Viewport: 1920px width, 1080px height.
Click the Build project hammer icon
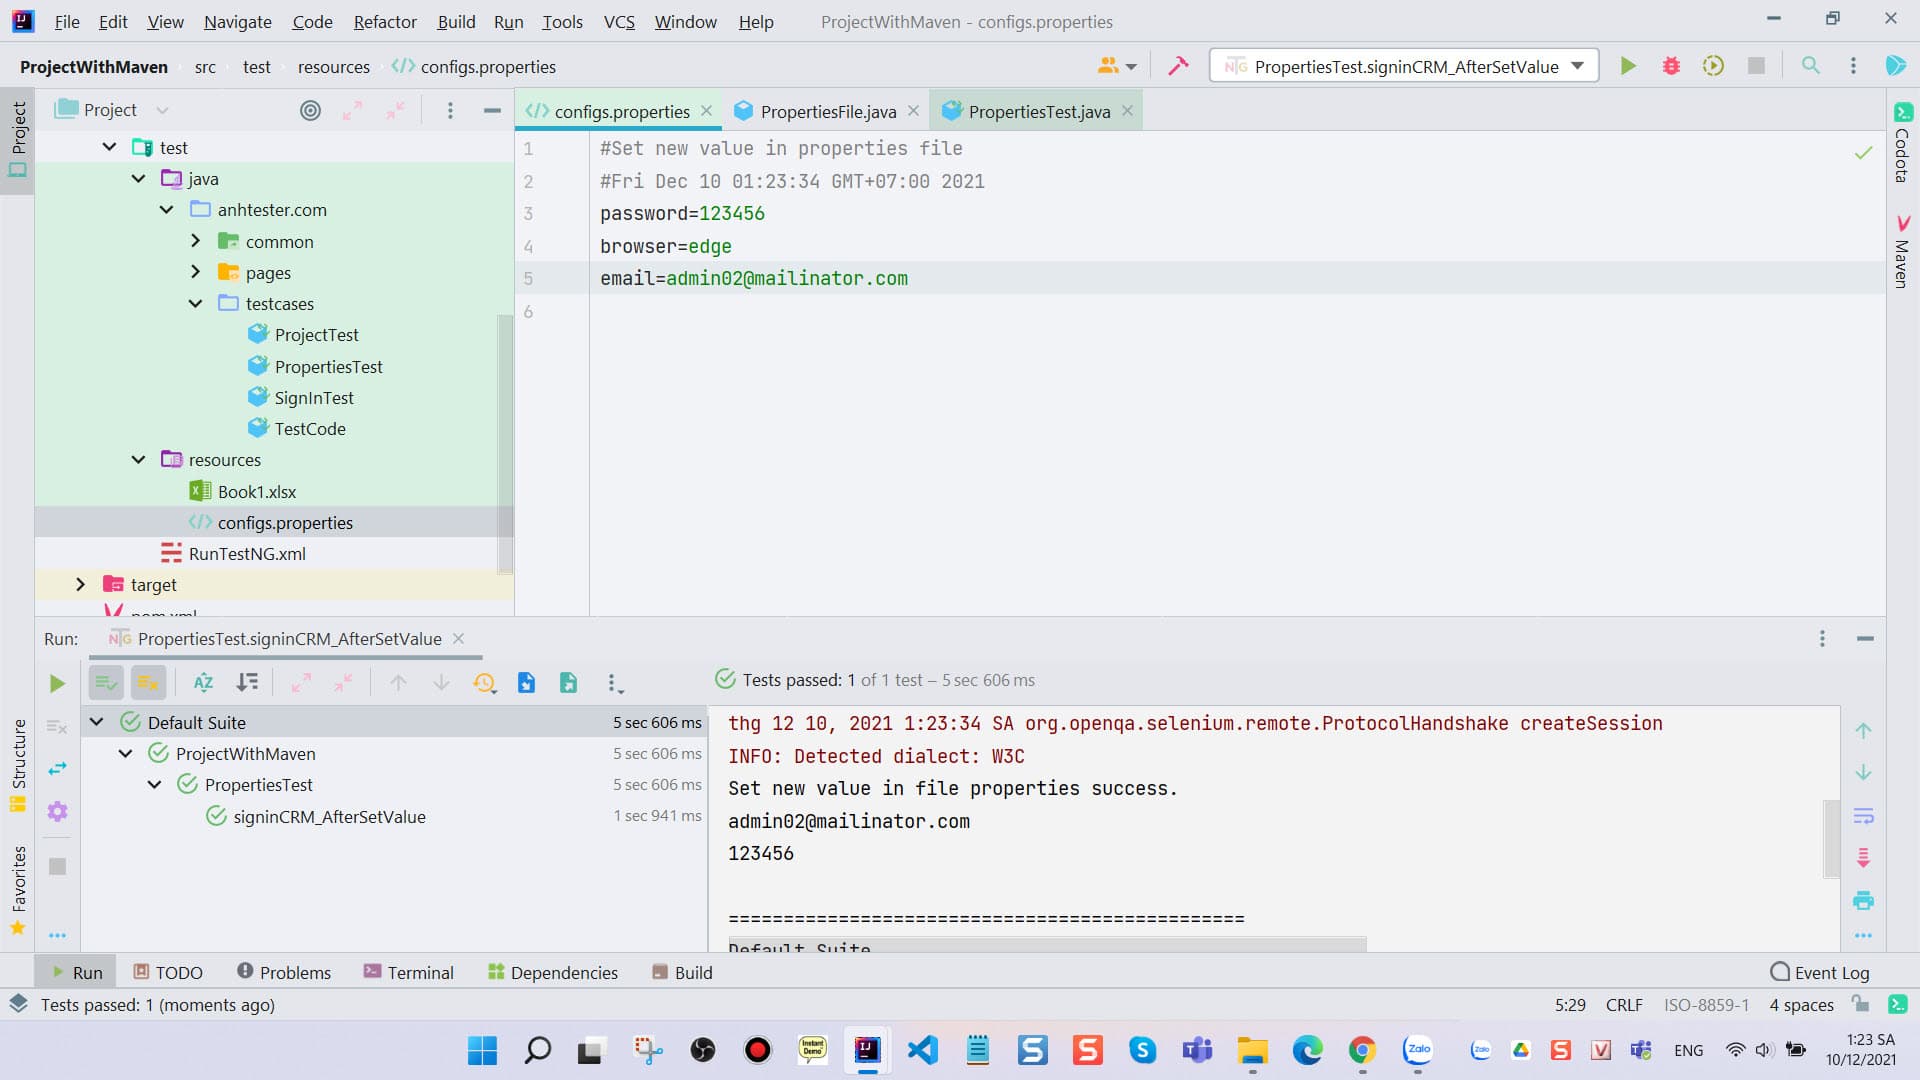tap(1178, 66)
